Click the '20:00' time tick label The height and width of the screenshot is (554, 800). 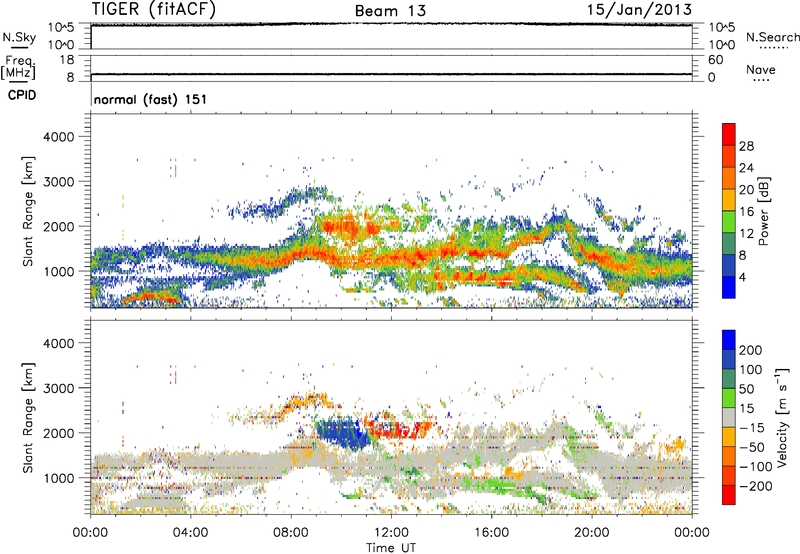(x=591, y=533)
